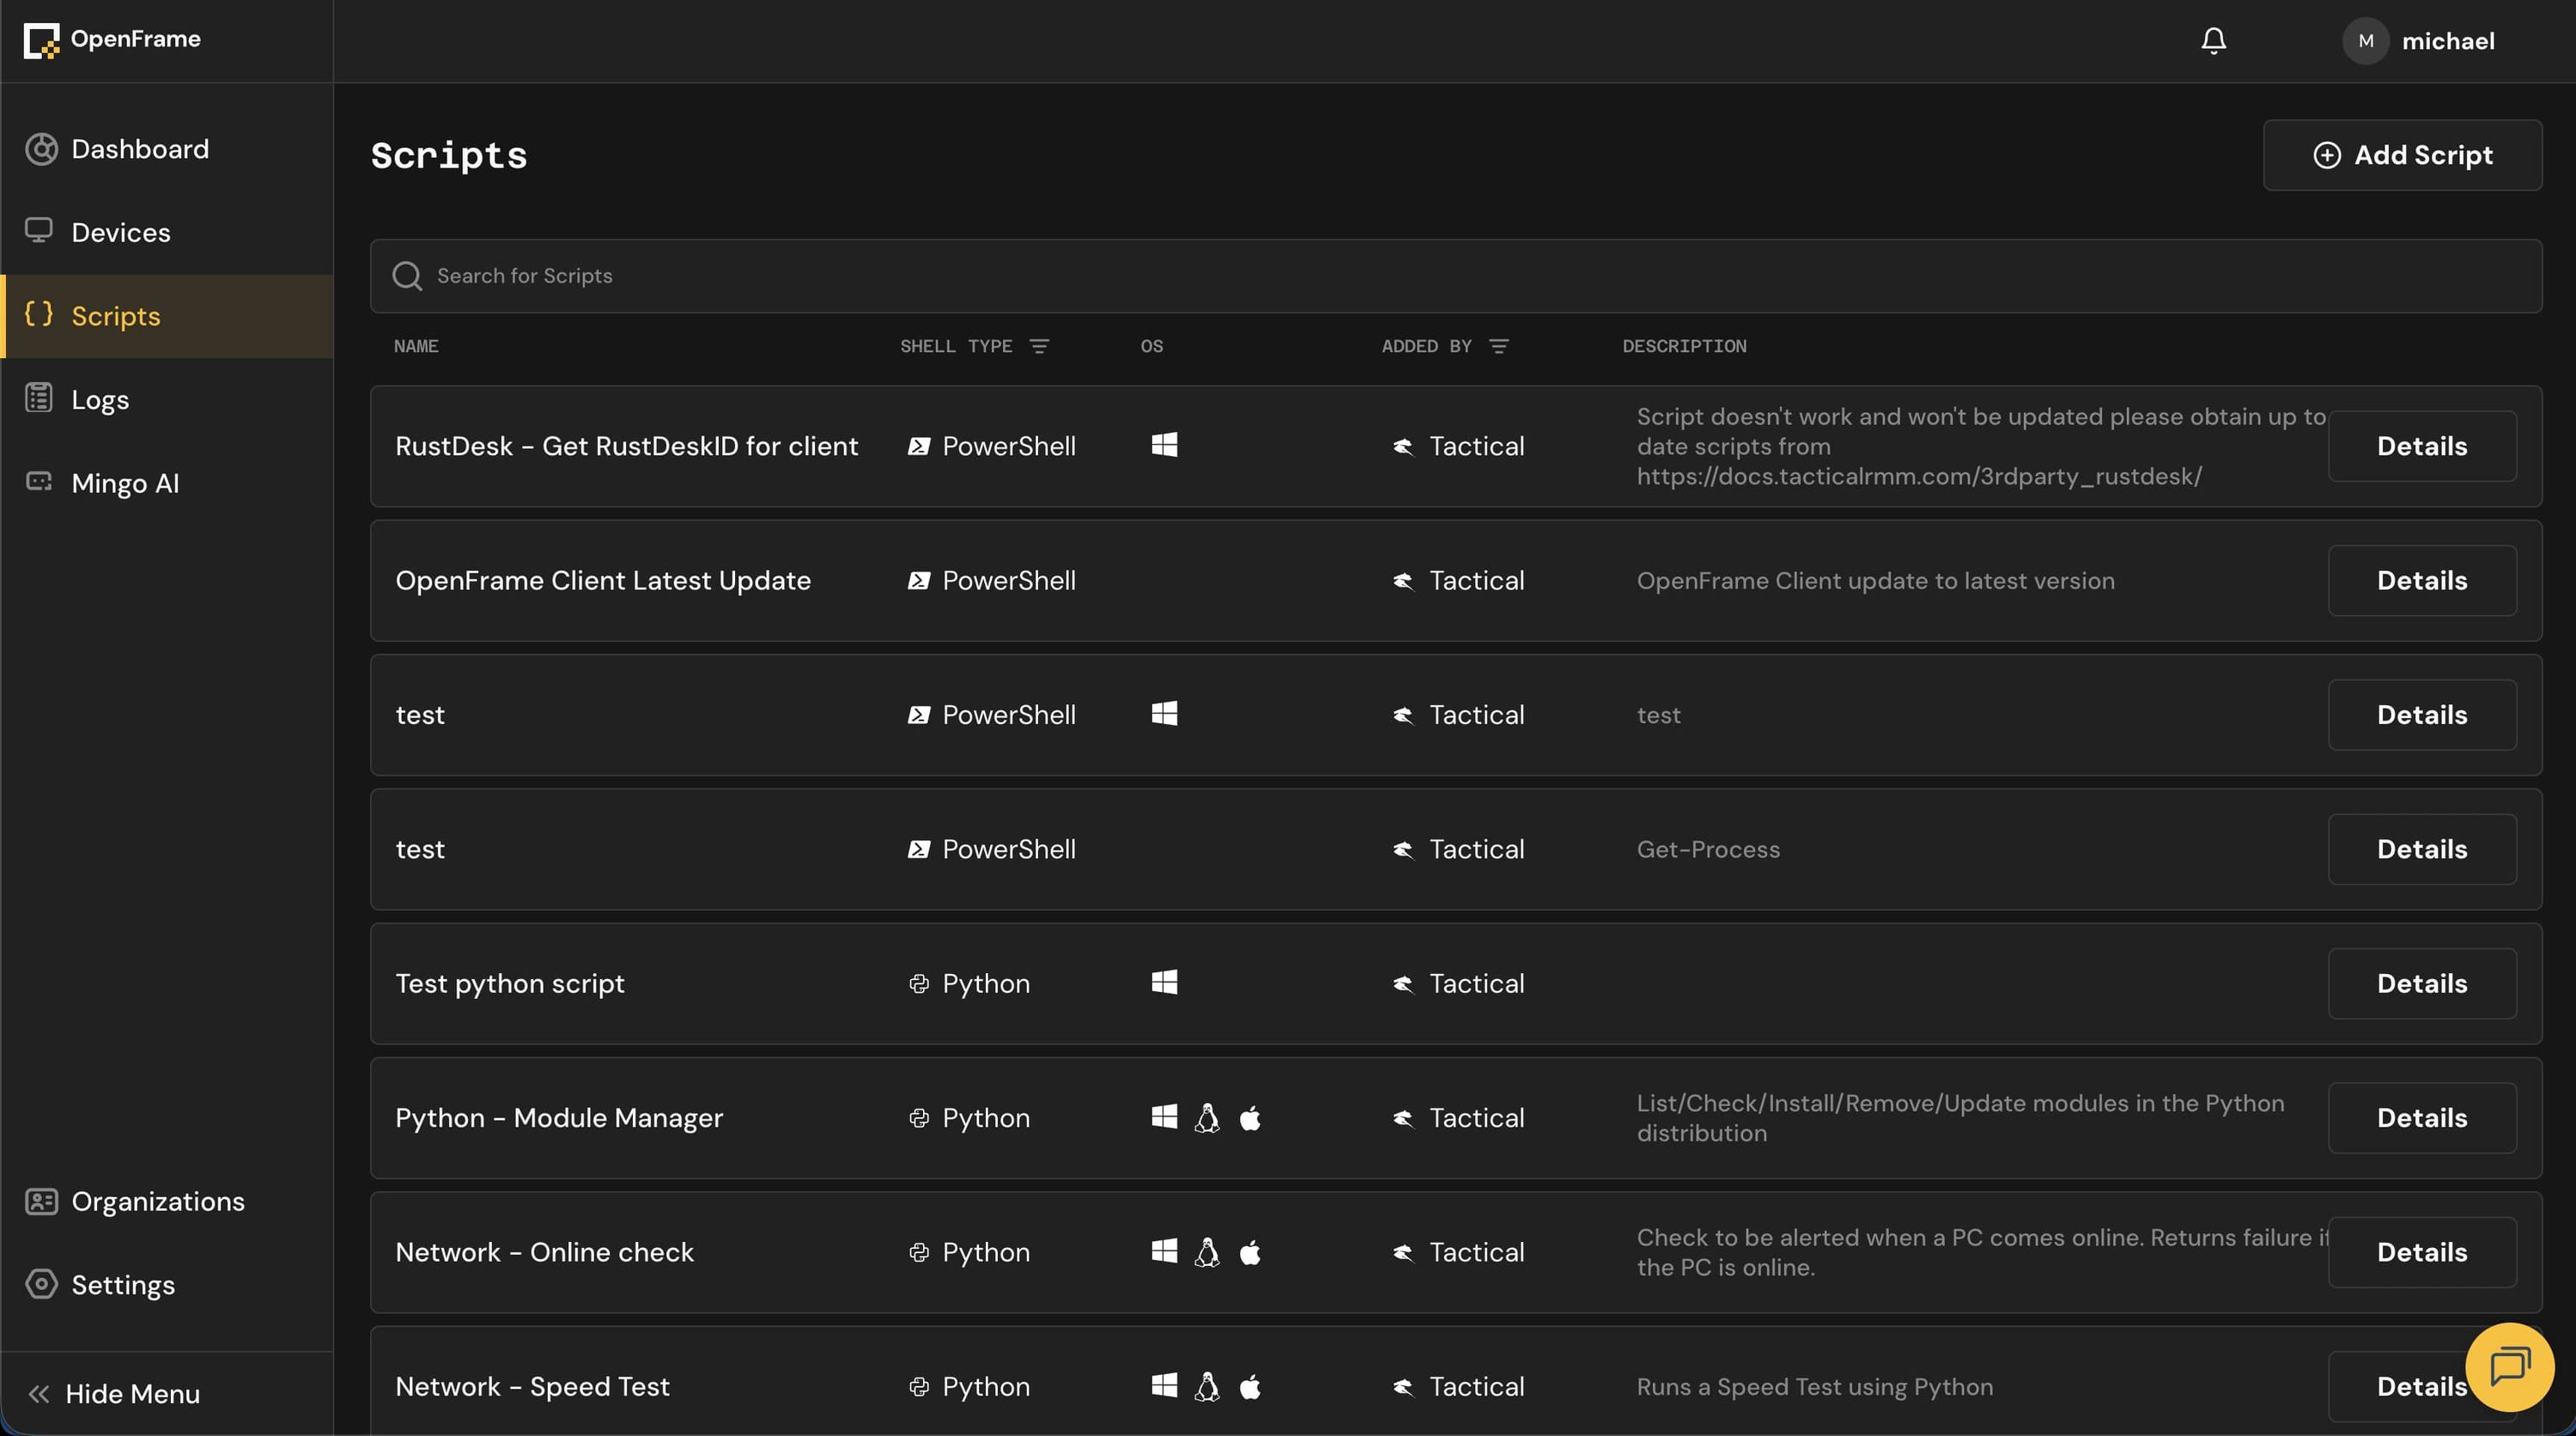This screenshot has height=1436, width=2576.
Task: Click Apple icon in Python - Module Manager row
Action: pyautogui.click(x=1250, y=1117)
